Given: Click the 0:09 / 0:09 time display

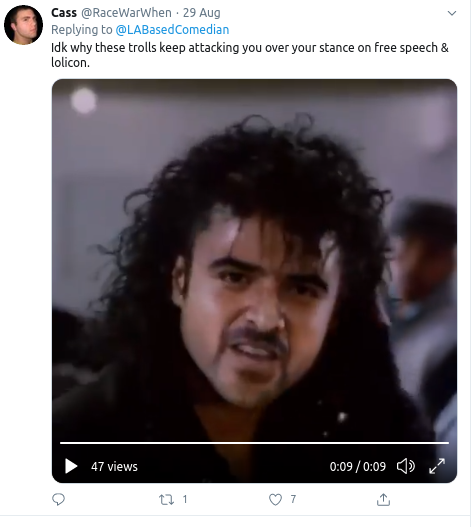Looking at the screenshot, I should coord(358,467).
